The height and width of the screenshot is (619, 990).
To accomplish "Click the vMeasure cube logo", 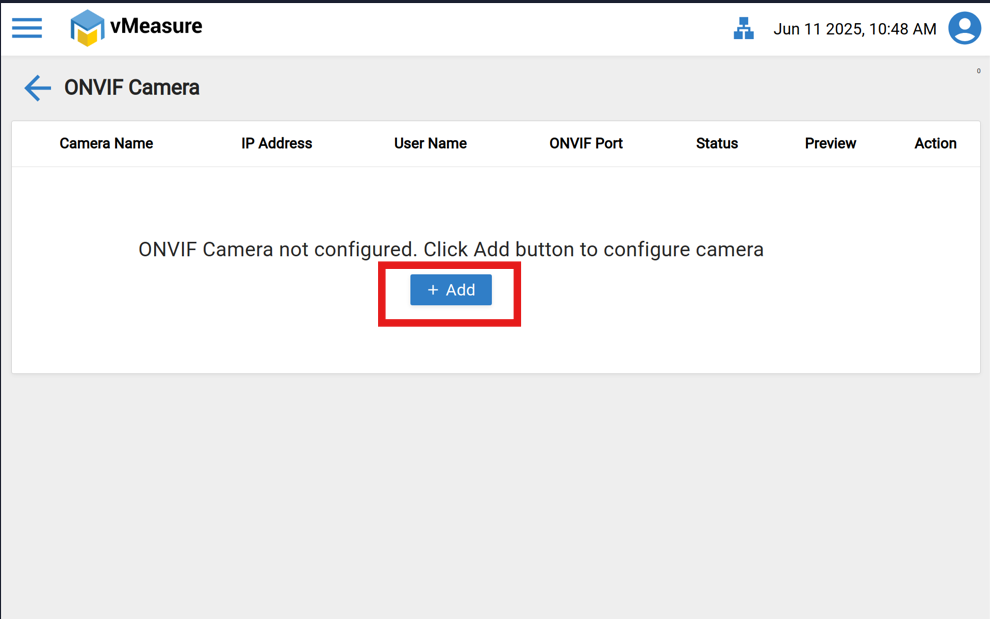I will pyautogui.click(x=87, y=28).
